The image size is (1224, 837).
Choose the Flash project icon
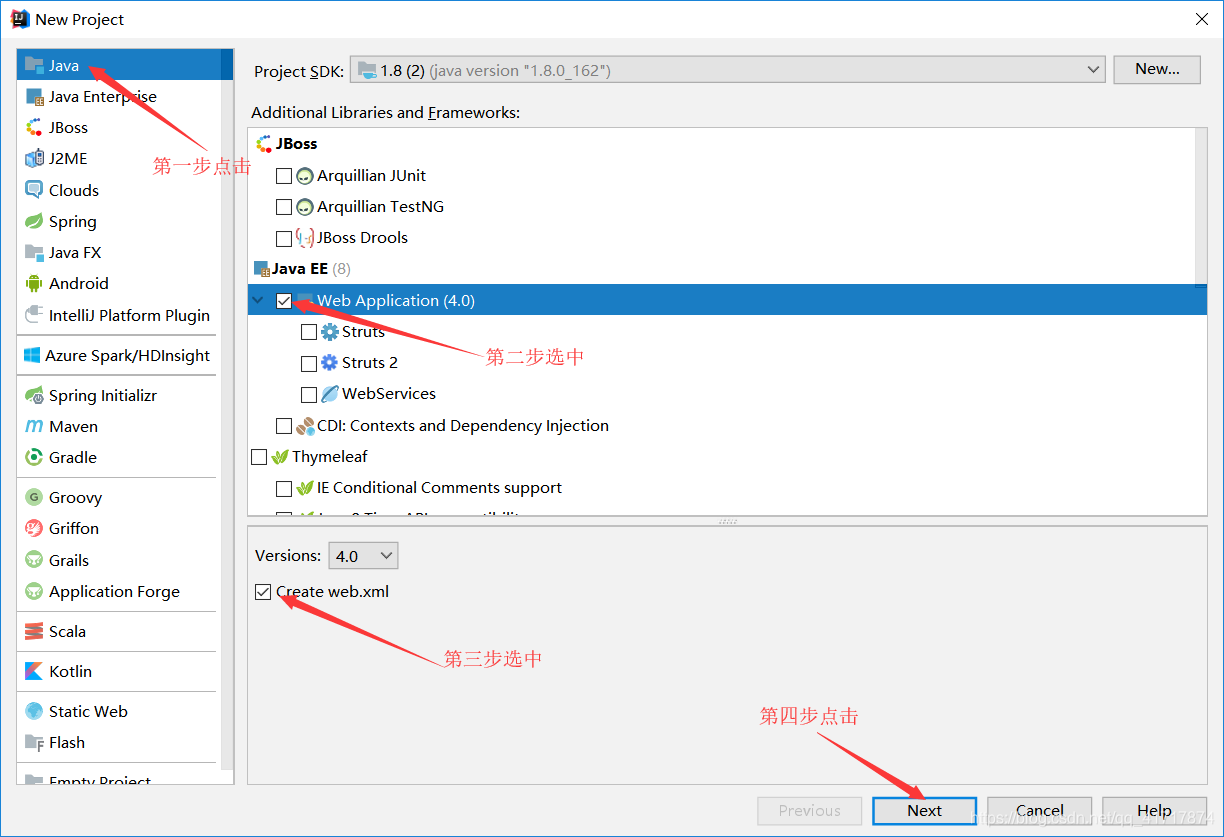34,742
